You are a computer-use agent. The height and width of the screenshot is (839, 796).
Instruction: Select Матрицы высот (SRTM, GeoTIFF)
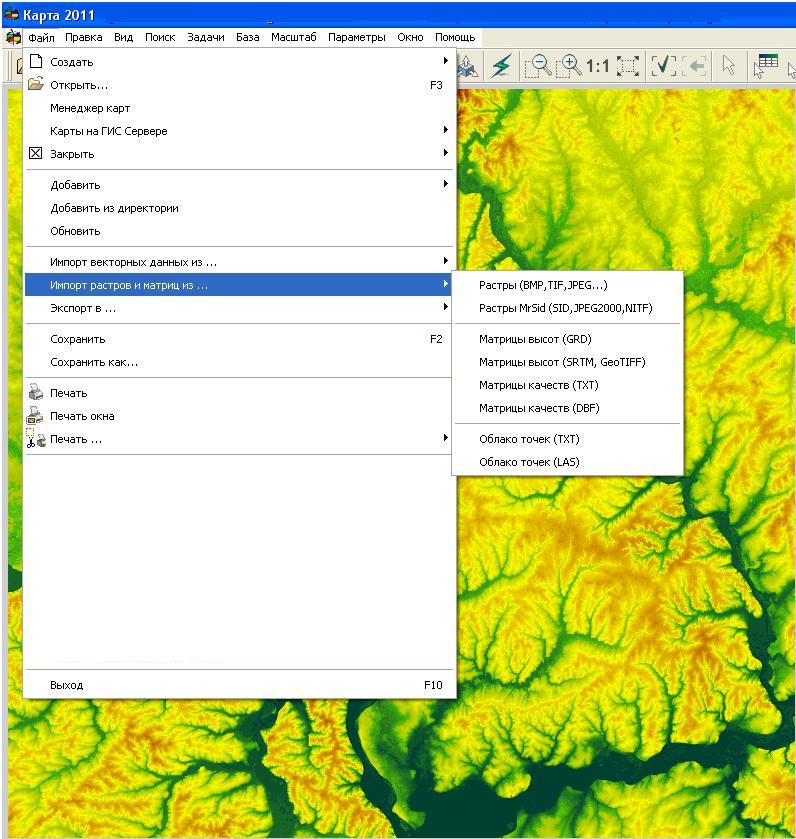[562, 362]
